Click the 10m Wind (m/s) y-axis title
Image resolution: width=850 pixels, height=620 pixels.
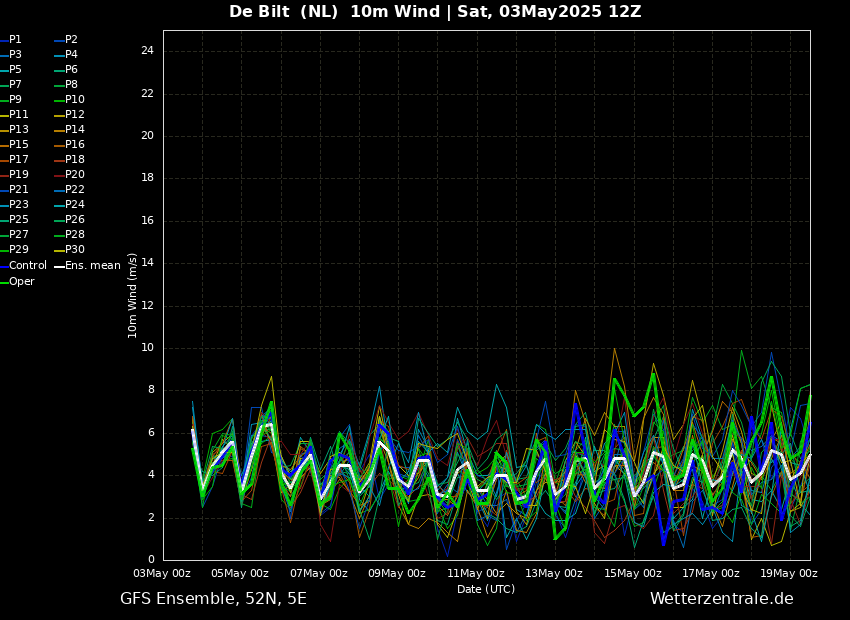(x=133, y=295)
